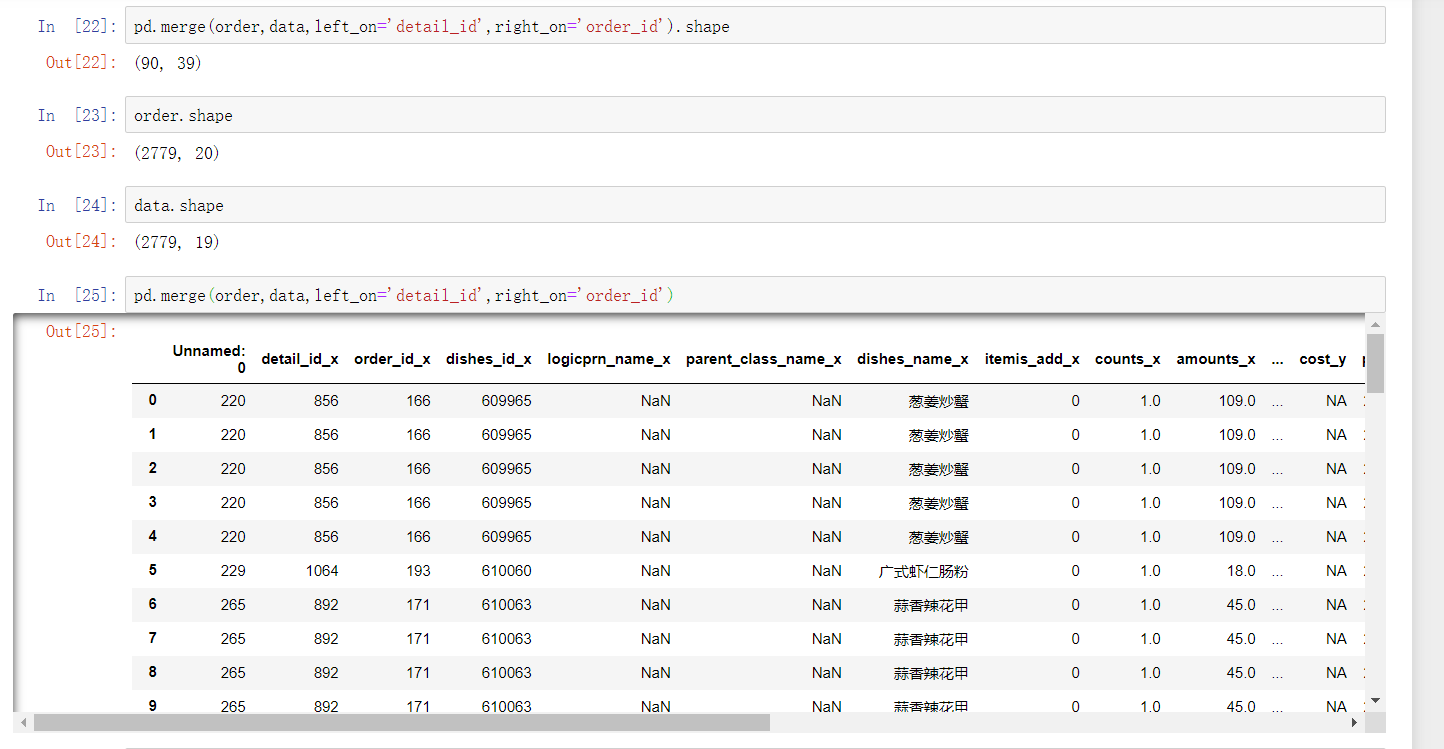Click the 220 cell in row 0
This screenshot has width=1444, height=749.
[x=233, y=401]
